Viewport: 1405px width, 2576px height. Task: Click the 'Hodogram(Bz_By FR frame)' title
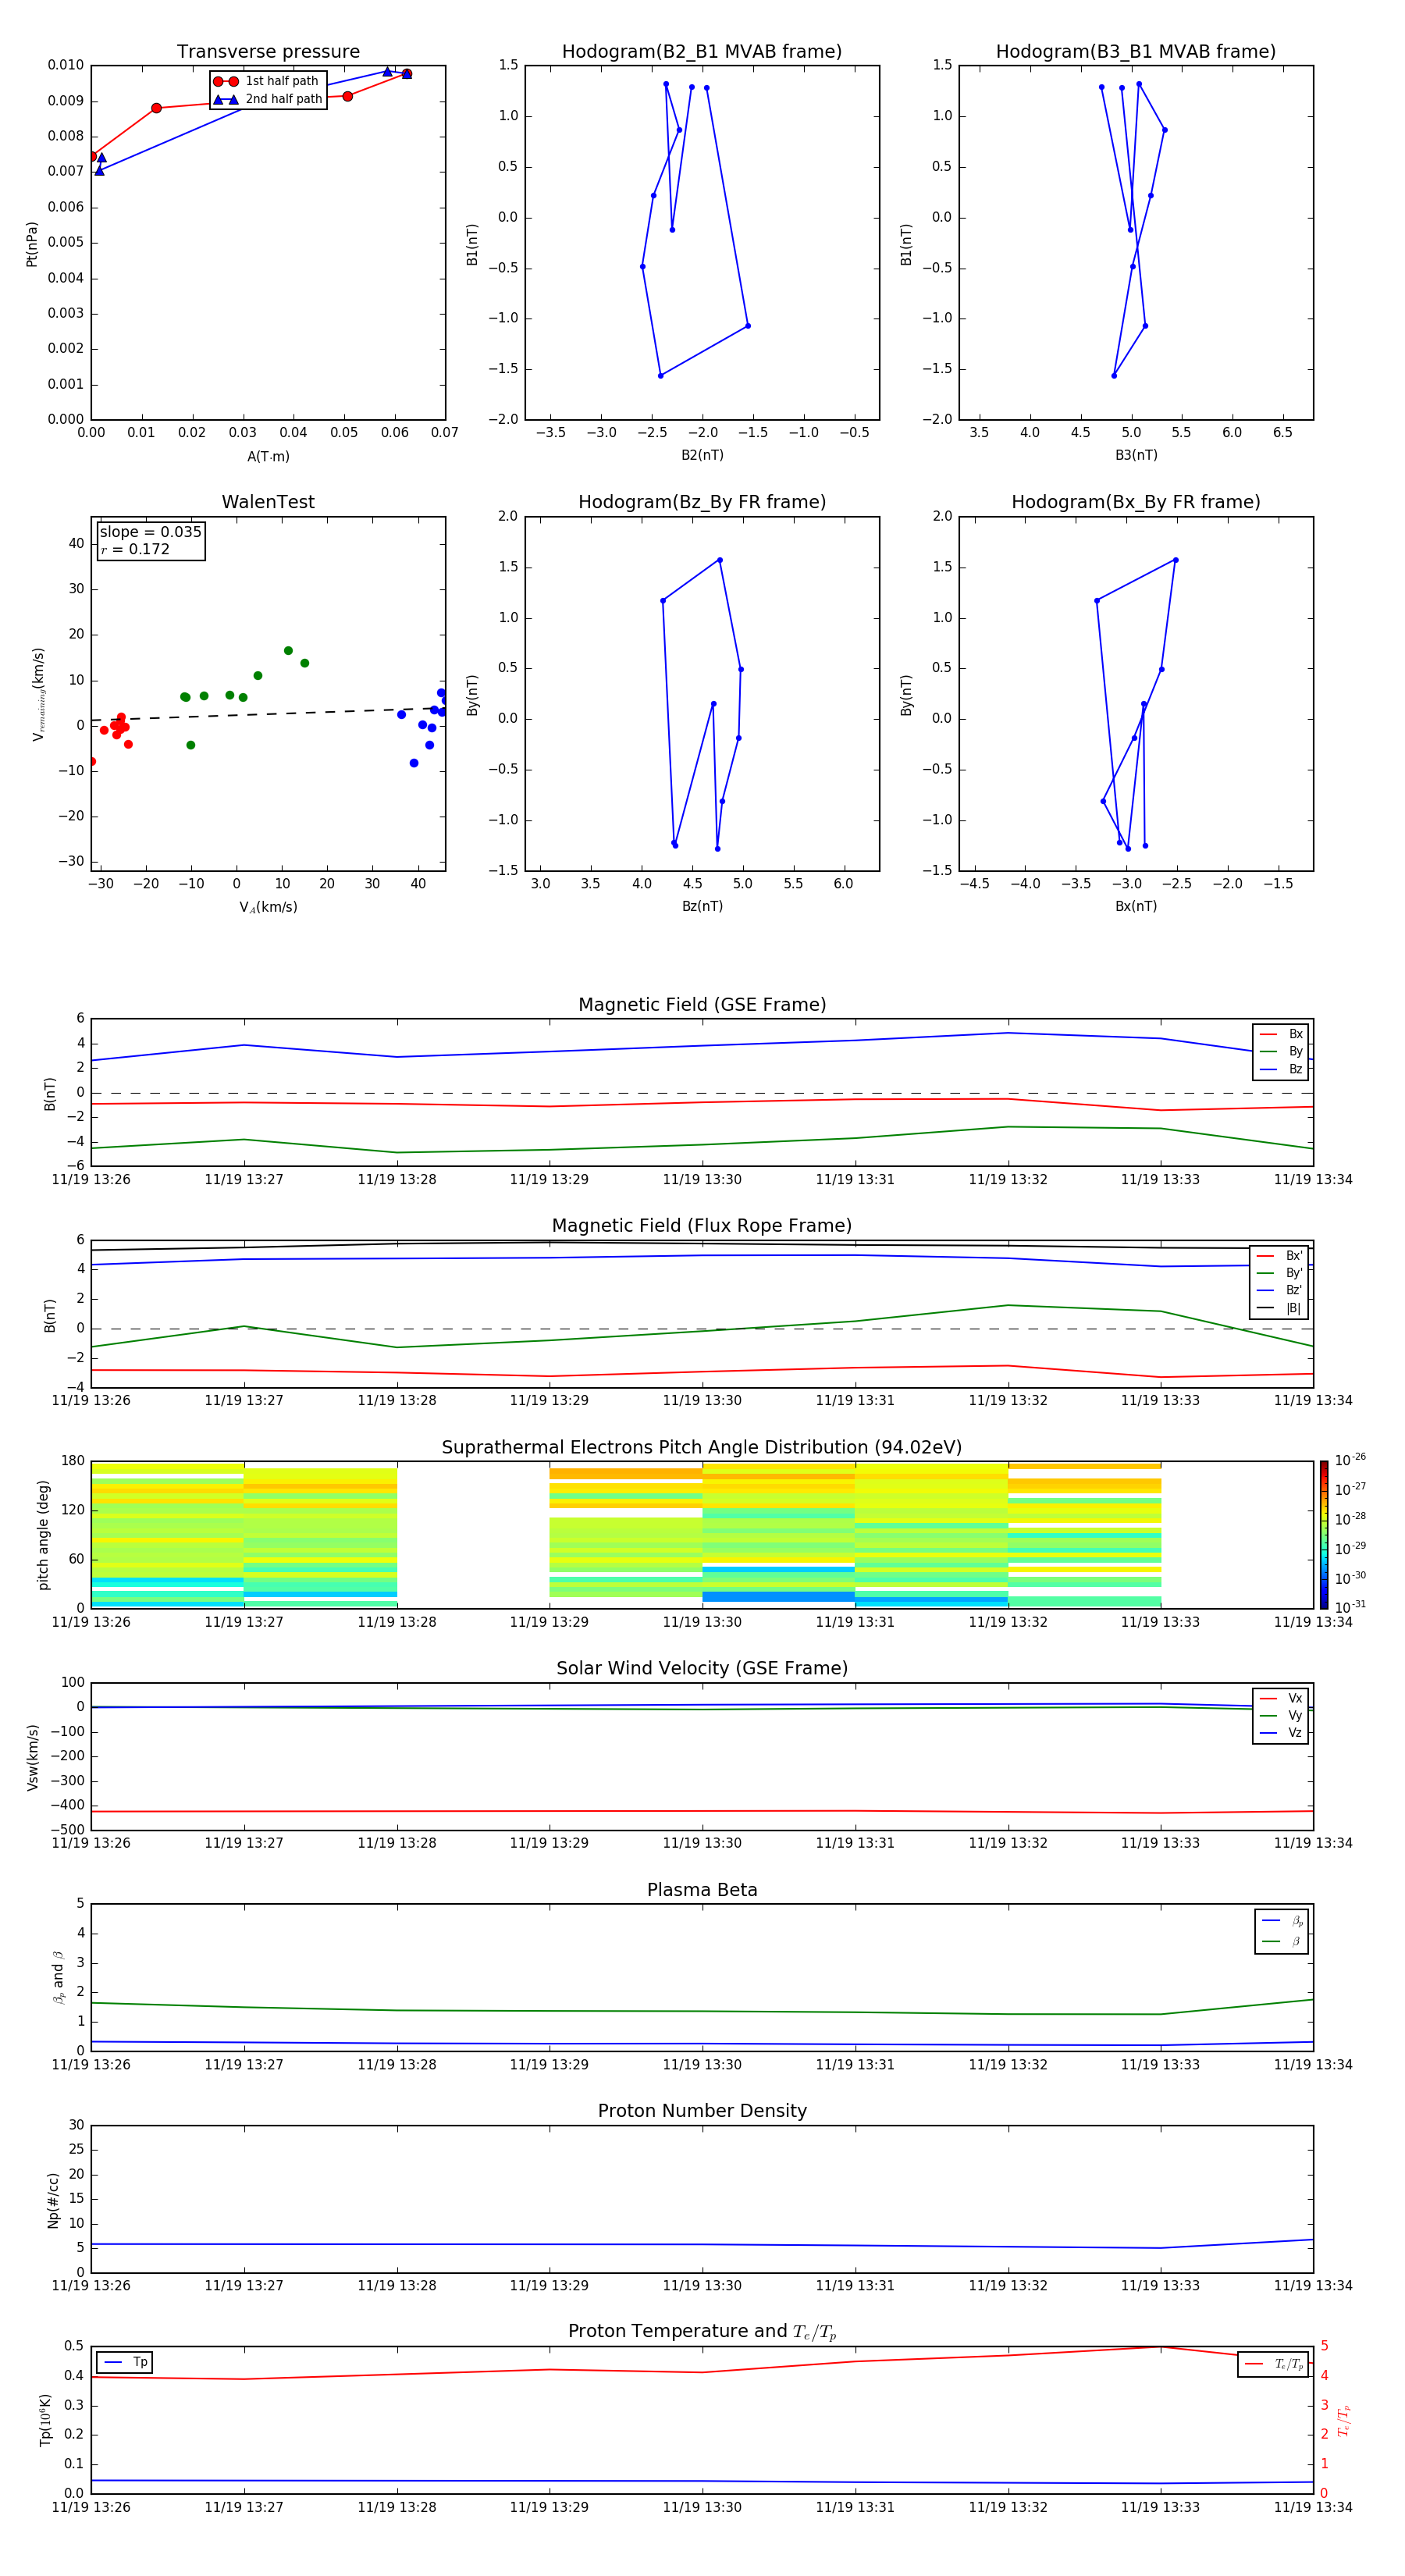tap(702, 502)
